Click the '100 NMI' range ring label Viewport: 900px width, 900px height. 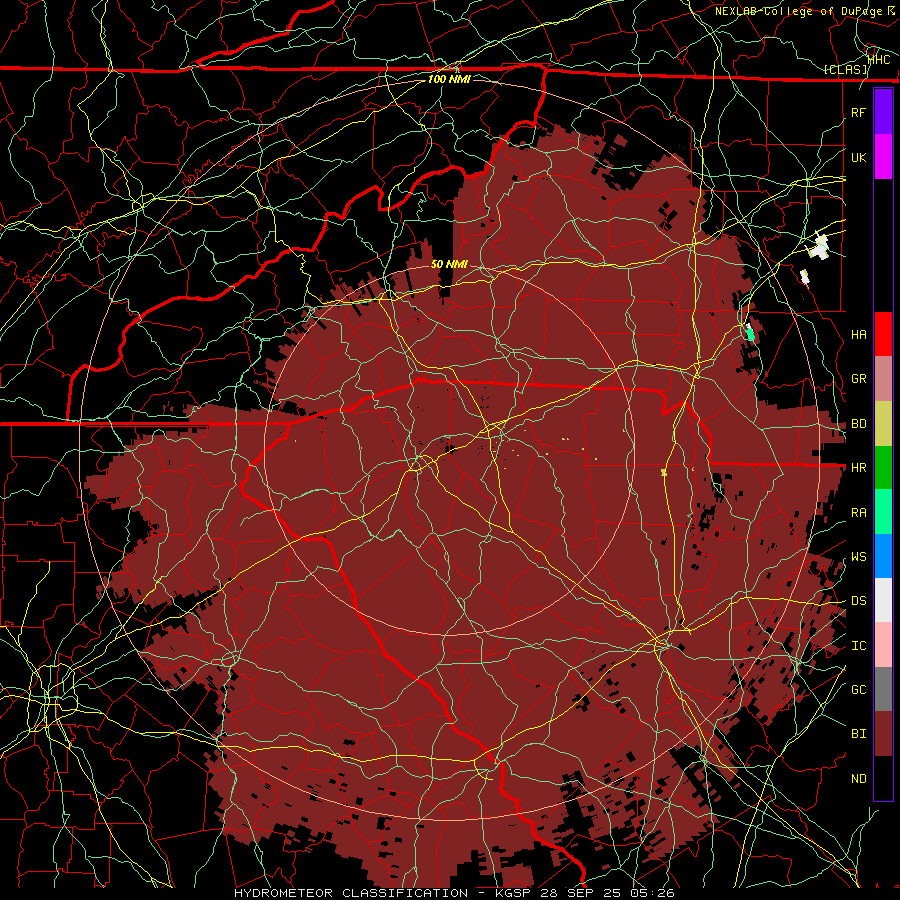[x=449, y=79]
